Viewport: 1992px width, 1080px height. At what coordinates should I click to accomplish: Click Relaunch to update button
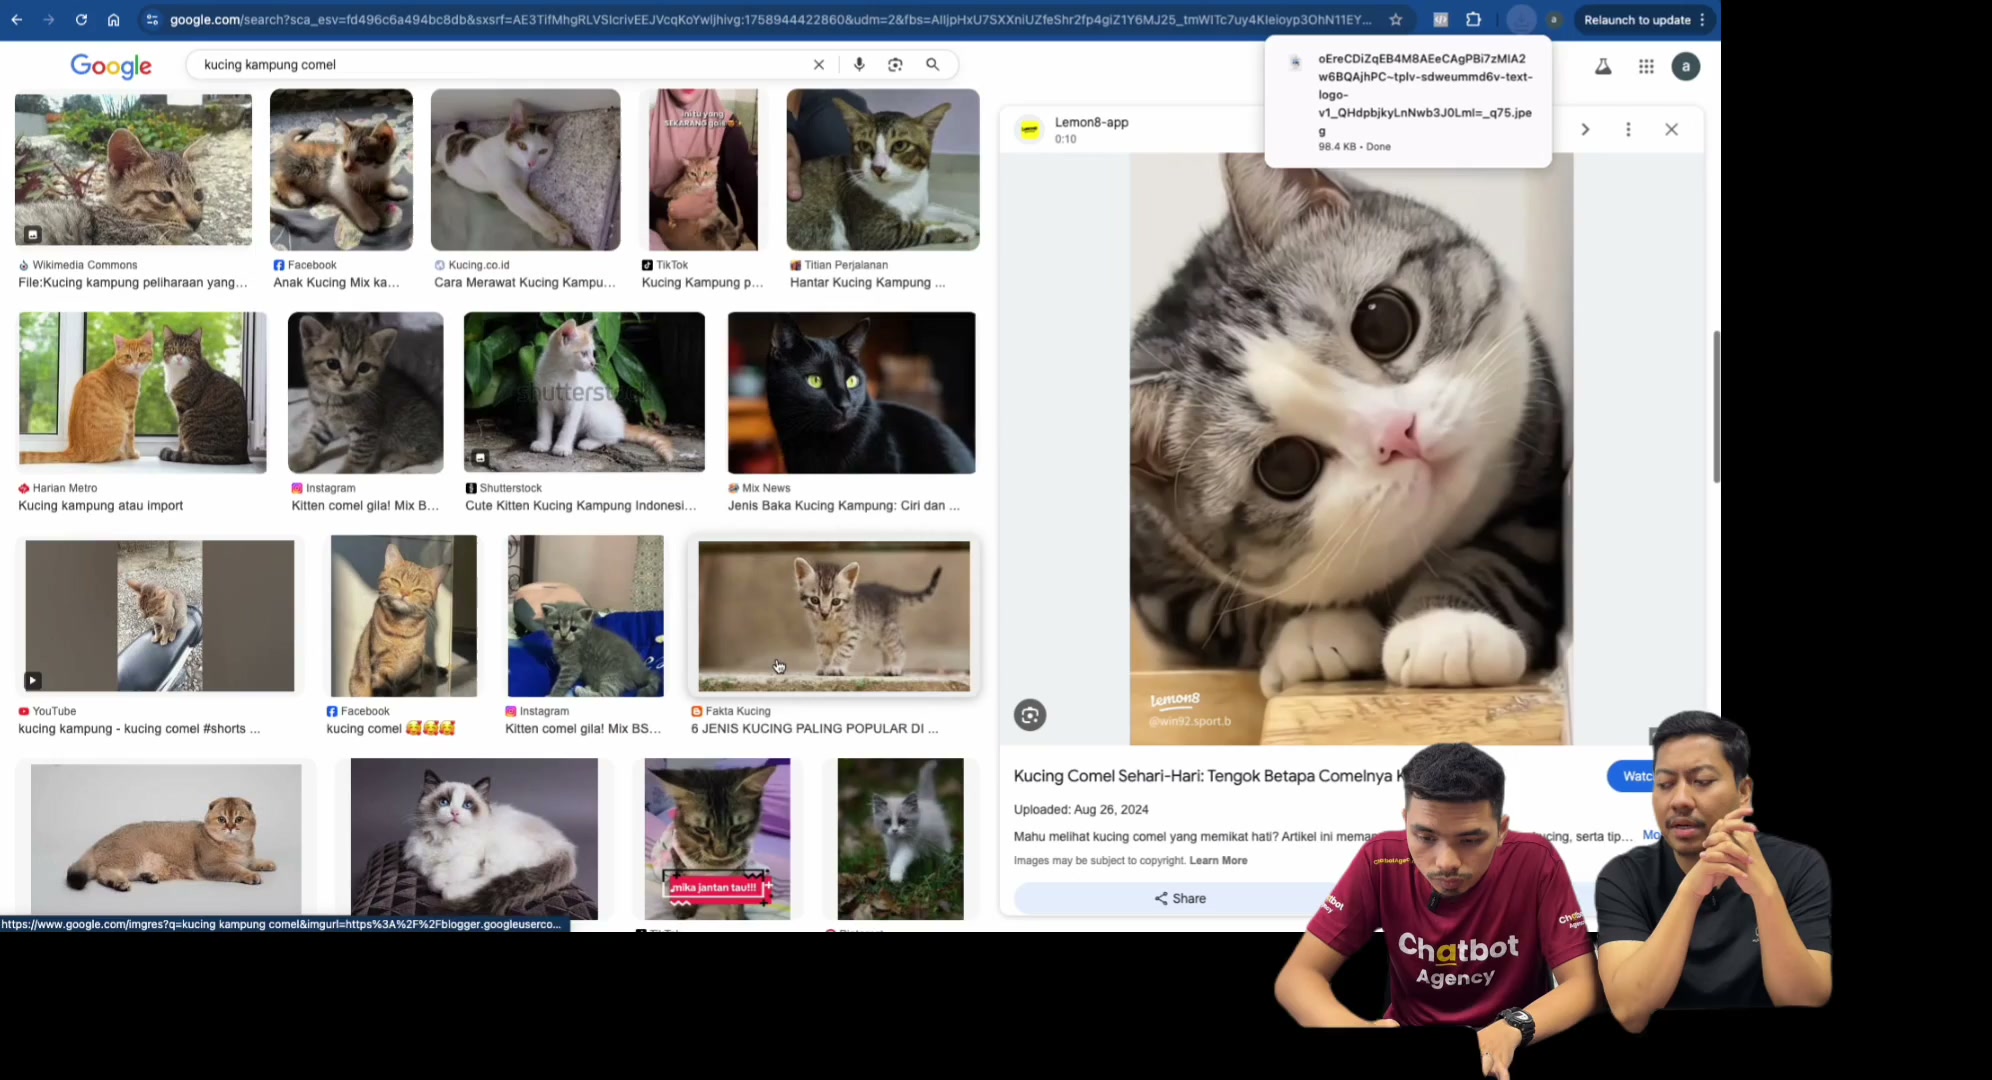[1637, 19]
